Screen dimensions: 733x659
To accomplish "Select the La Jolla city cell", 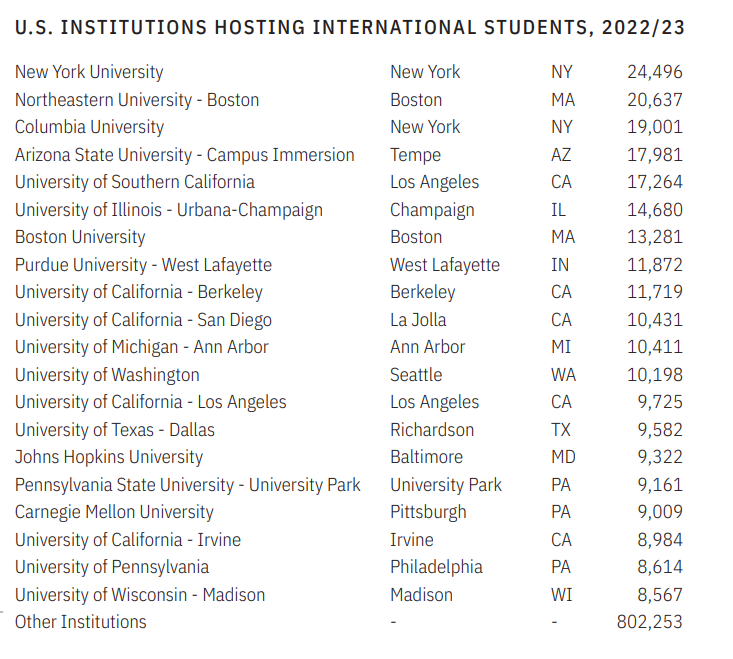I will (x=418, y=320).
